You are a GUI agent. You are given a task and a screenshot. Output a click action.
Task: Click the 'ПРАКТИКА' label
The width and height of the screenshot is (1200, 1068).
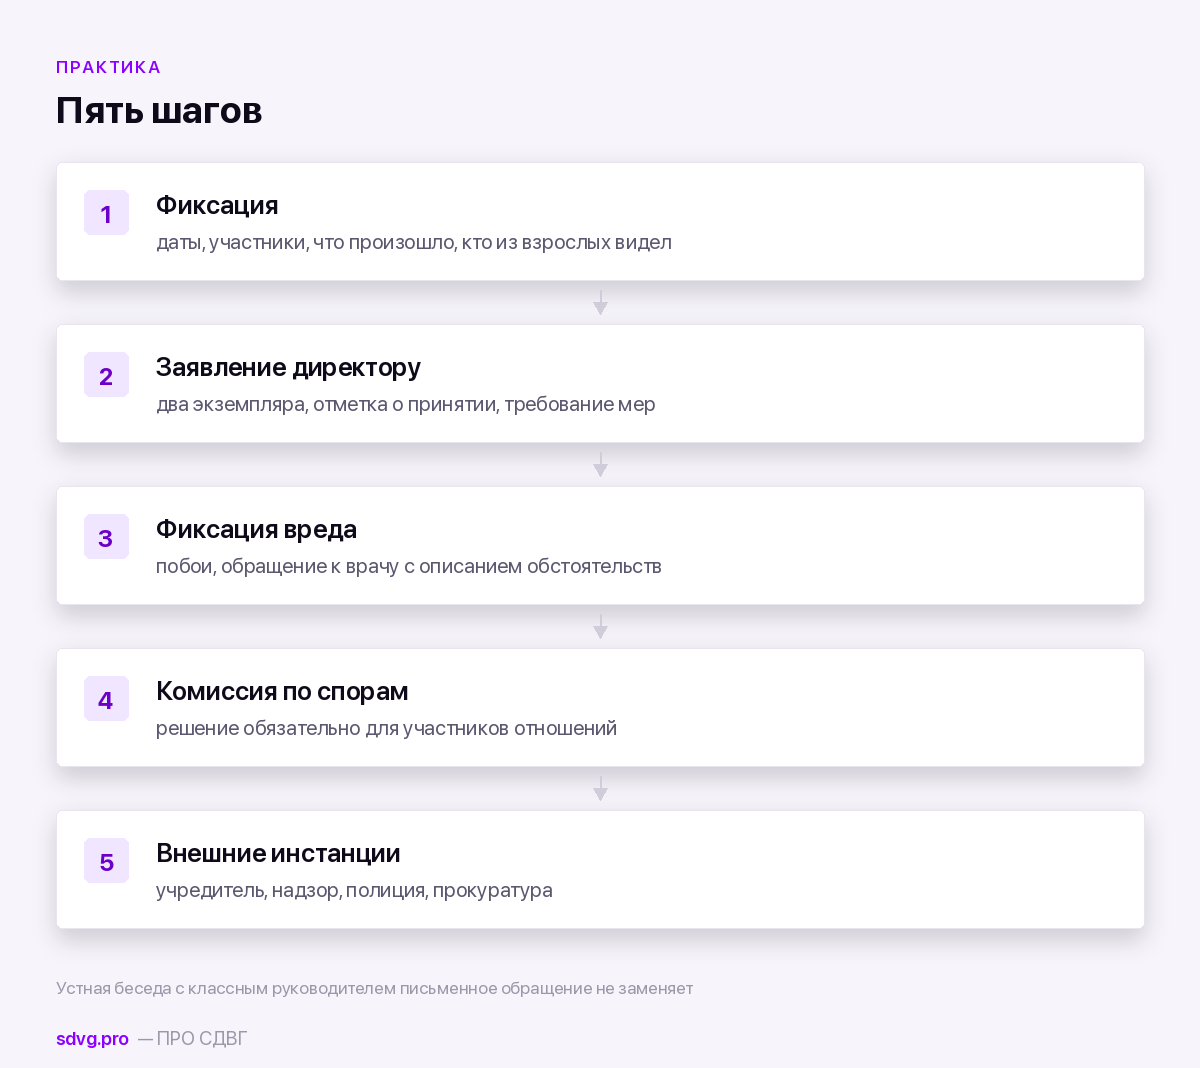pyautogui.click(x=108, y=67)
